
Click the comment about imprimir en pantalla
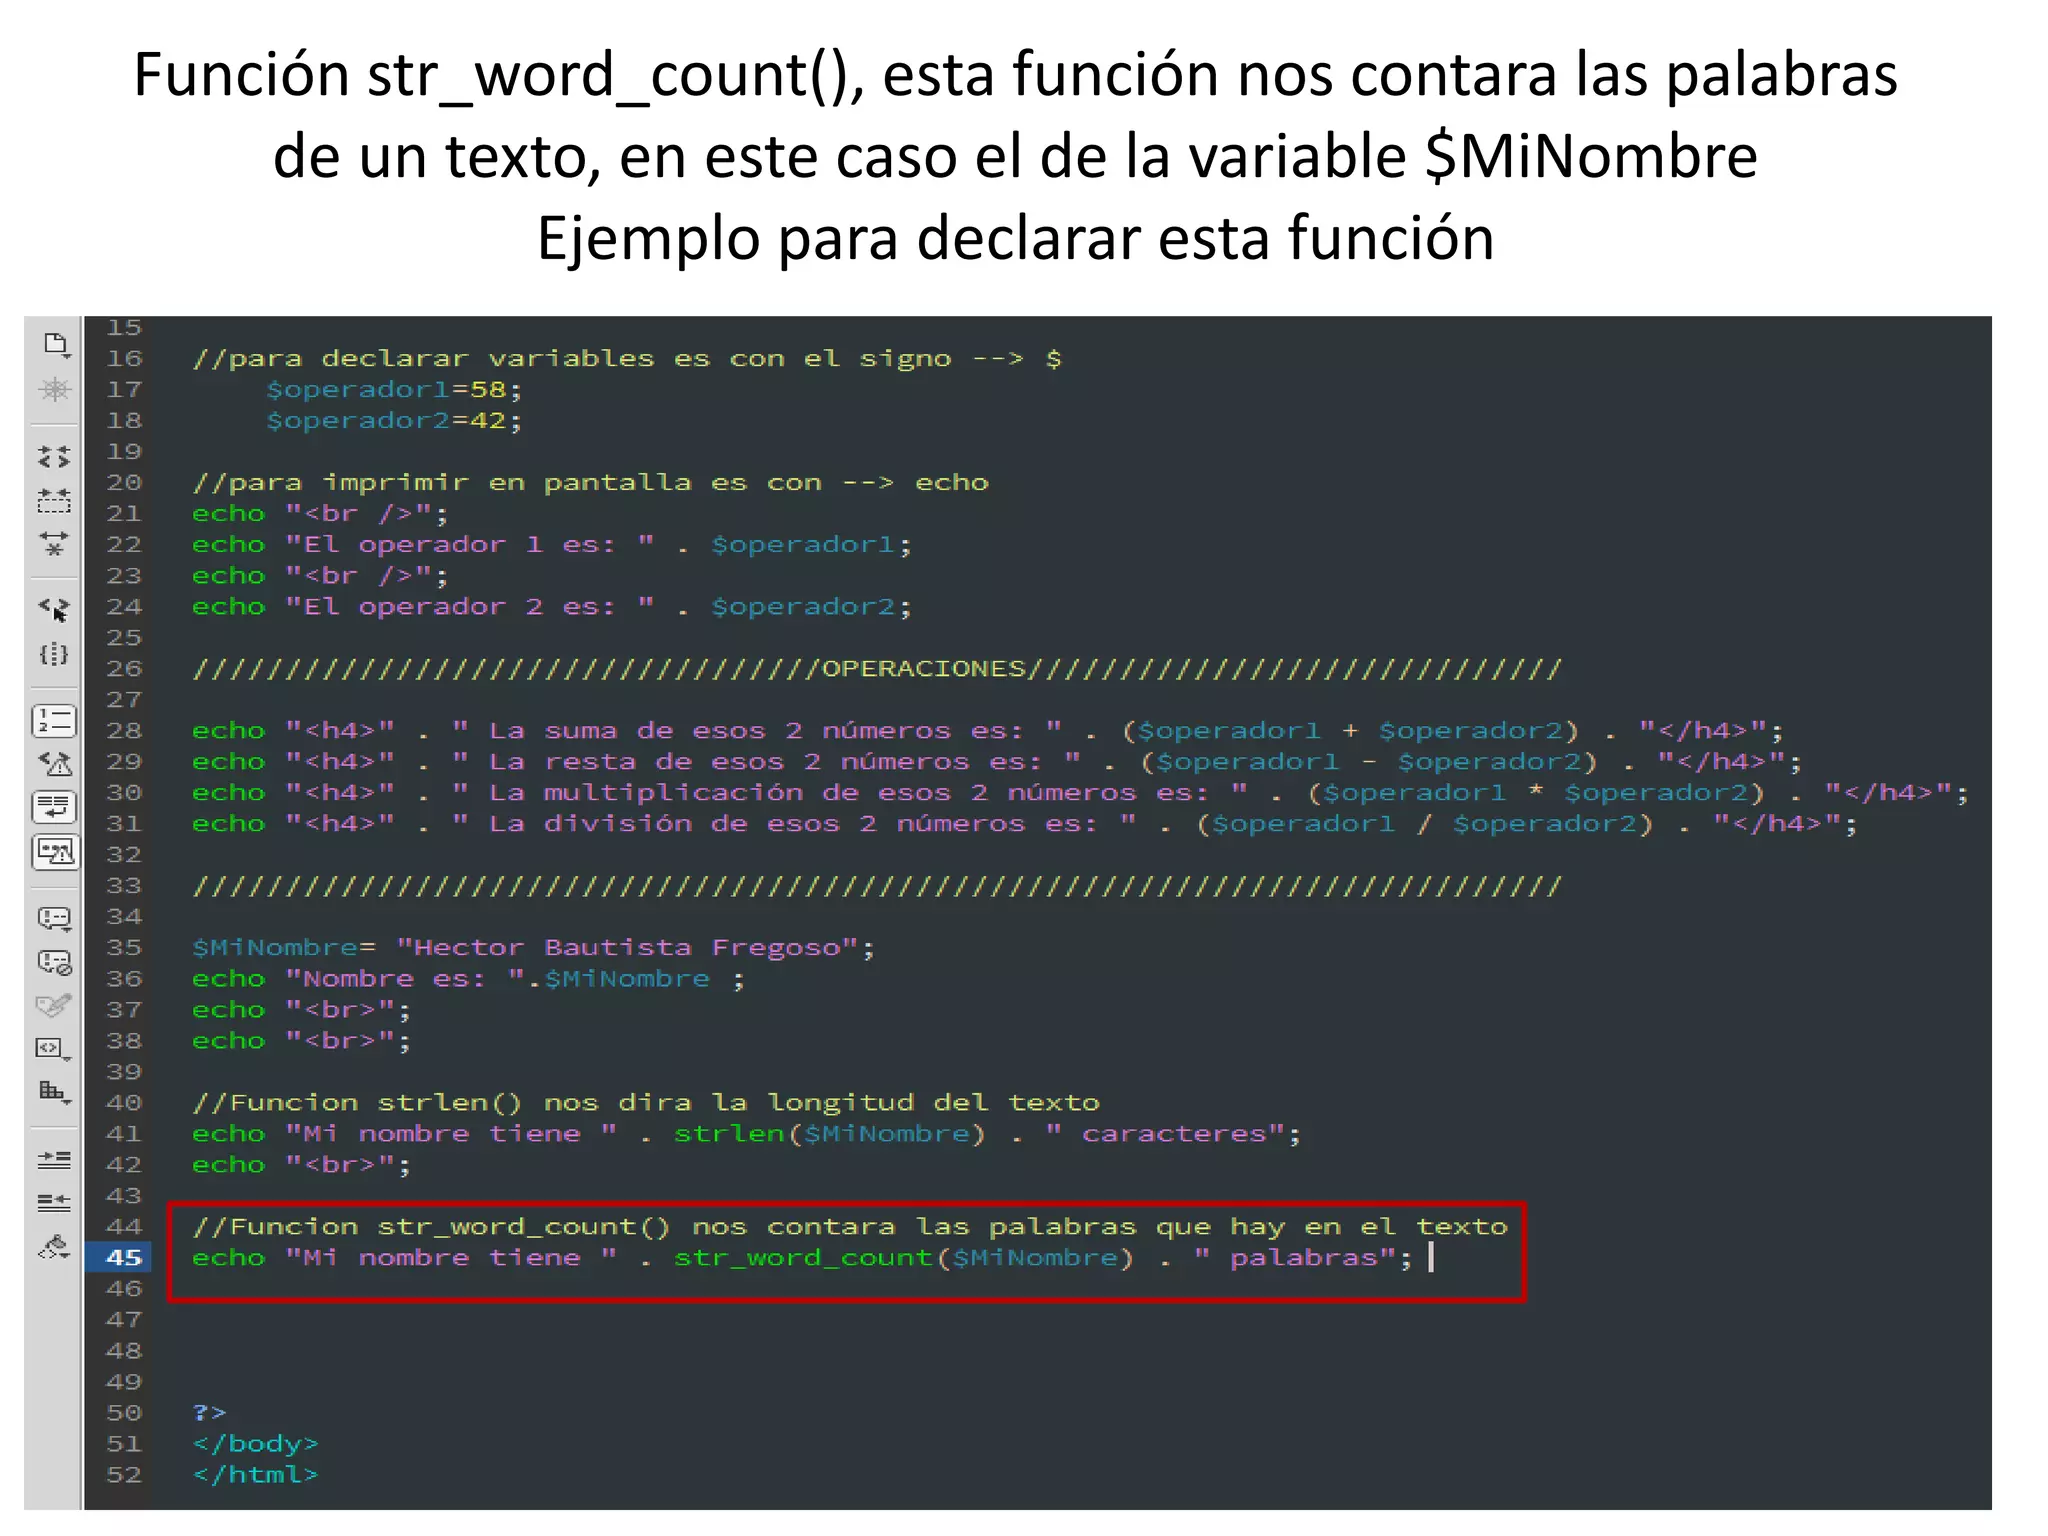[590, 483]
